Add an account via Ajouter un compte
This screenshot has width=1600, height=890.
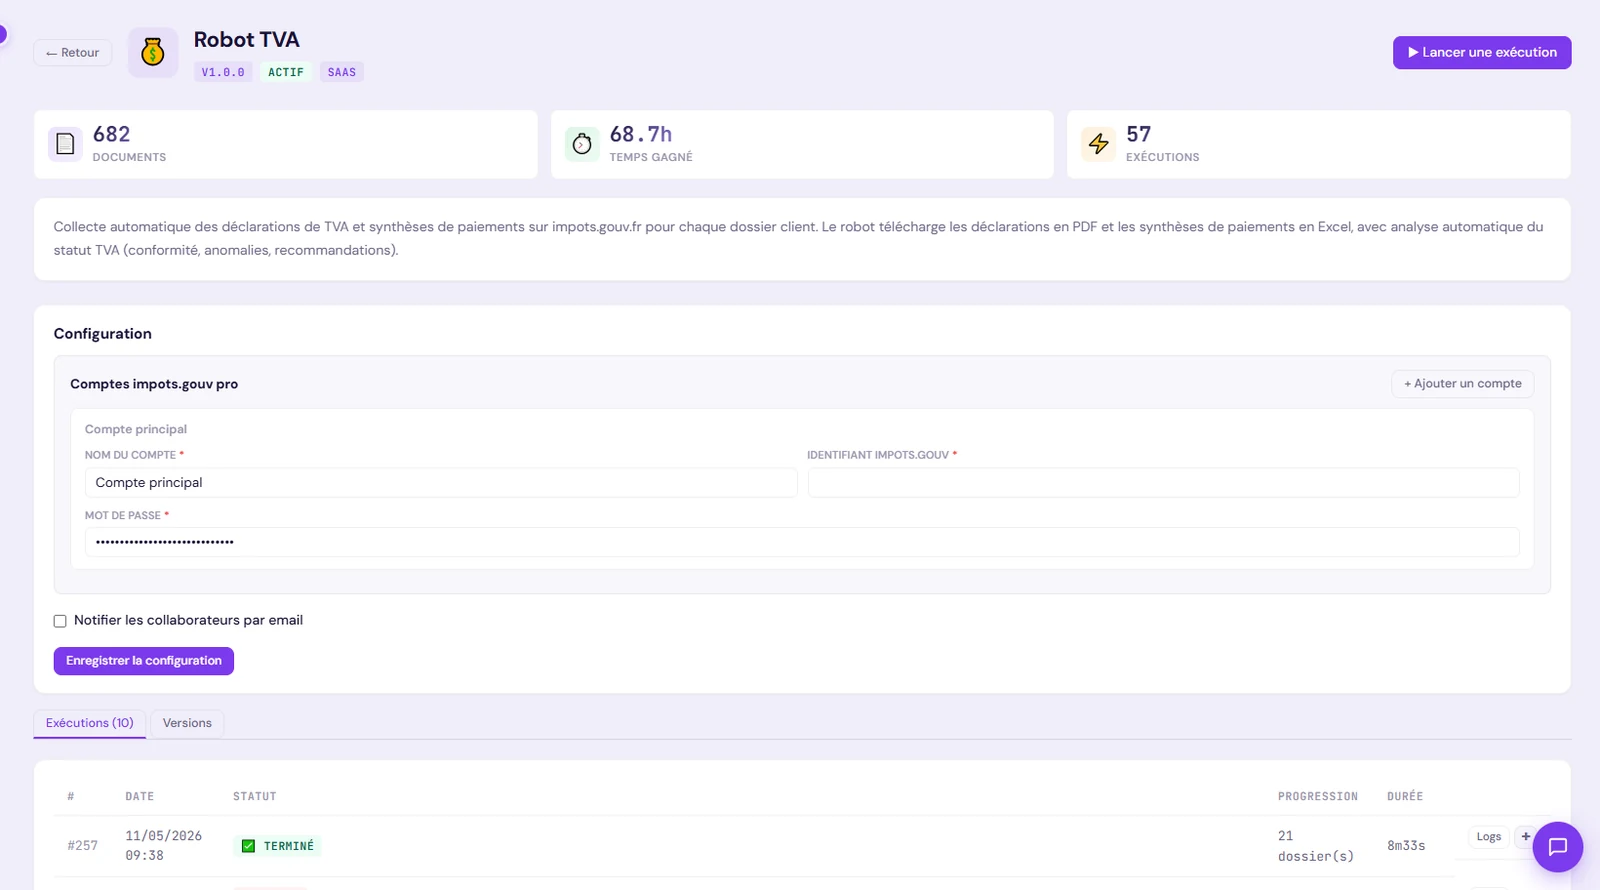[1462, 384]
